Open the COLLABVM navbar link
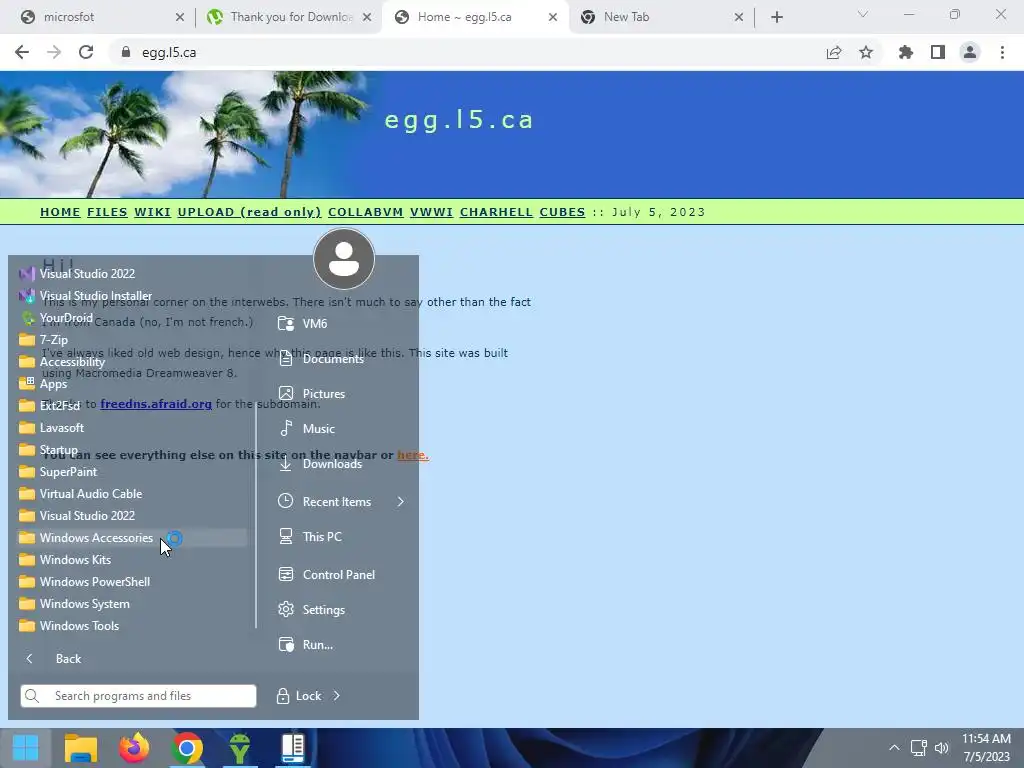 pyautogui.click(x=366, y=212)
